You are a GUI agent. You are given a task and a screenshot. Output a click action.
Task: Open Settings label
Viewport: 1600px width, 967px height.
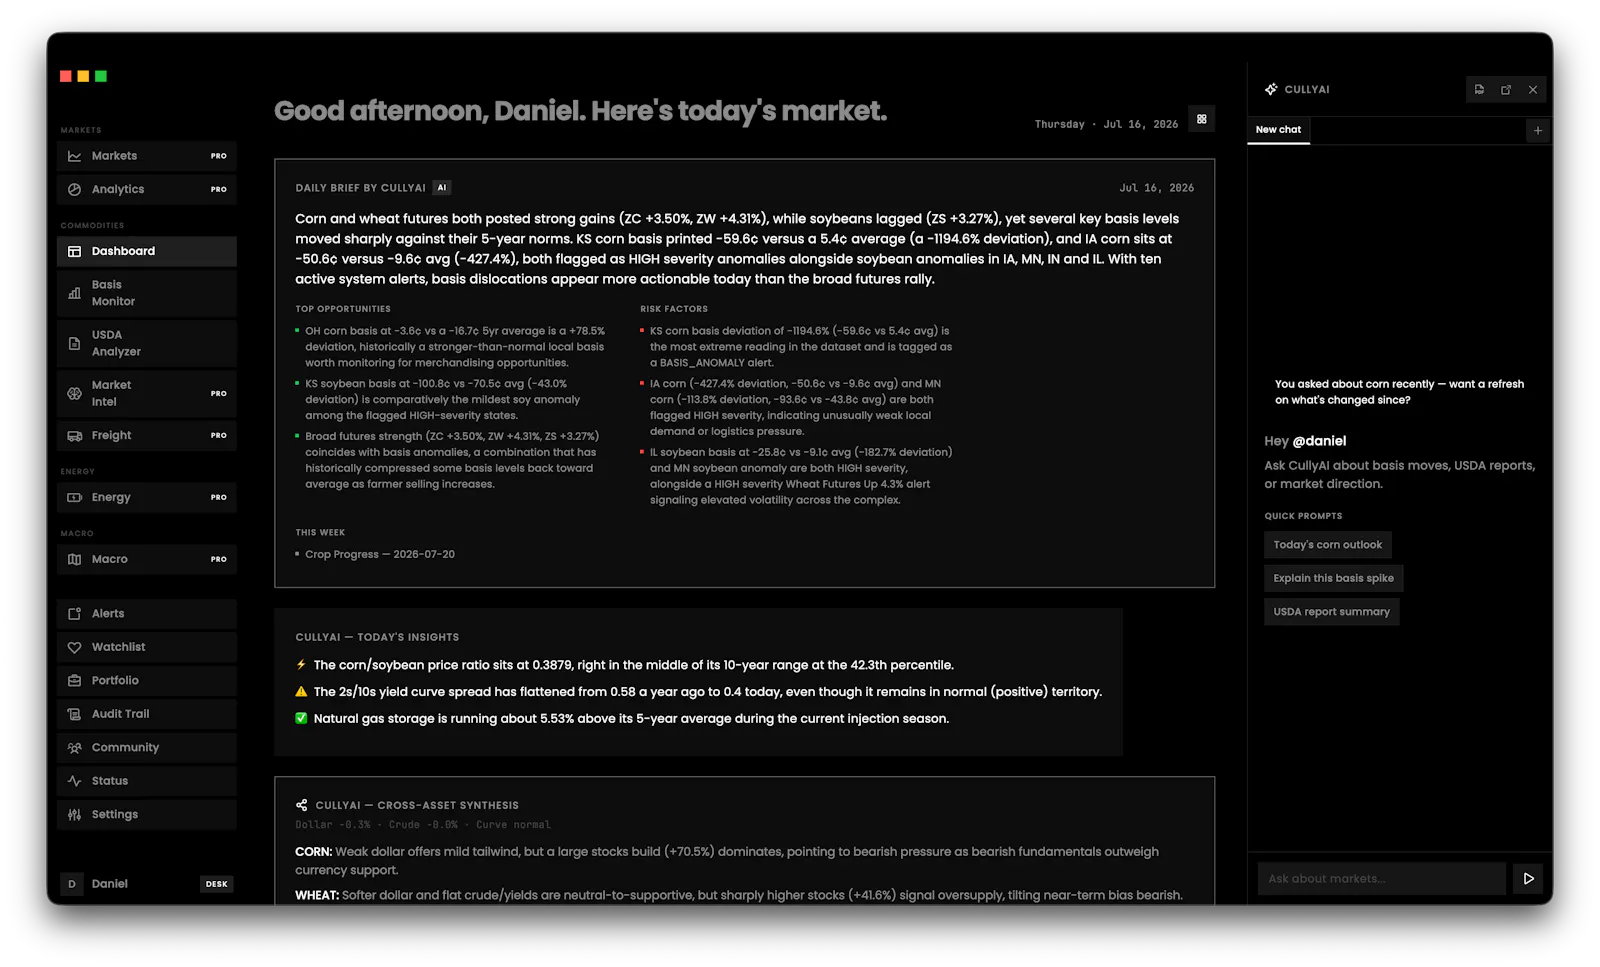(115, 815)
